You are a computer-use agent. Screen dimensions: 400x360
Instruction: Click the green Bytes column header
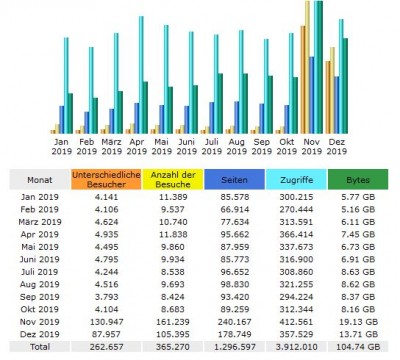click(x=358, y=180)
